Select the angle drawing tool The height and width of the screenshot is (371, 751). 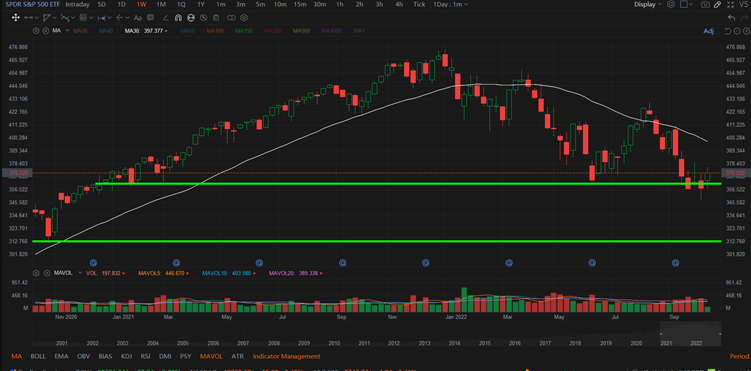[165, 18]
